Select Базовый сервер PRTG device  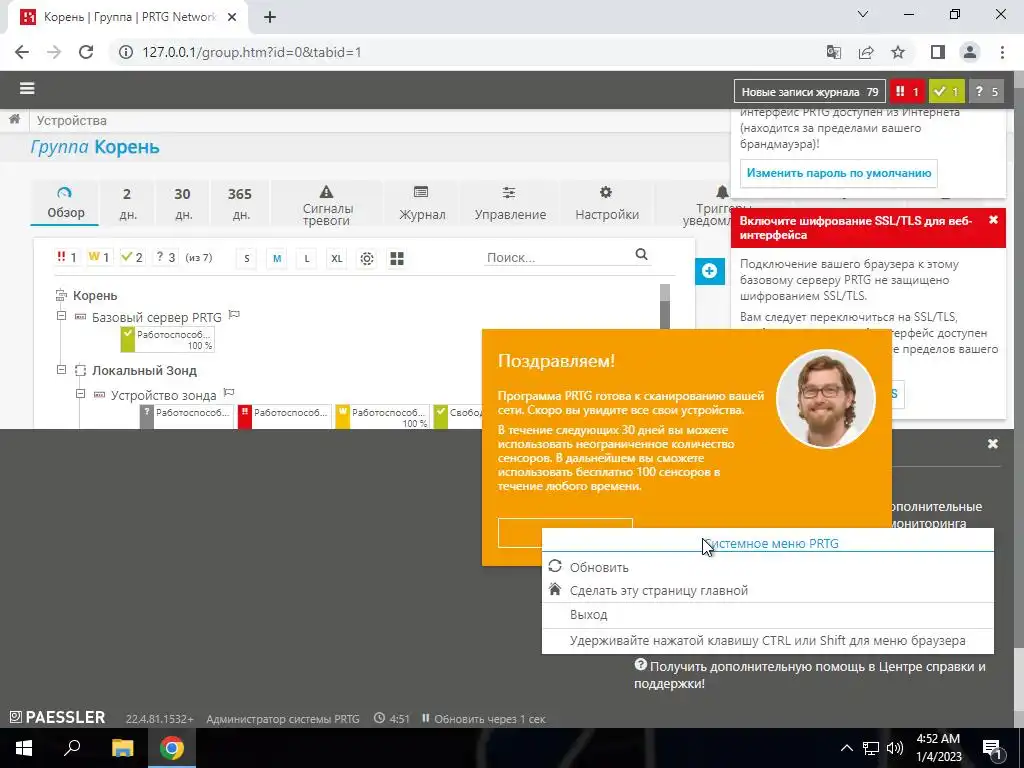(x=157, y=317)
